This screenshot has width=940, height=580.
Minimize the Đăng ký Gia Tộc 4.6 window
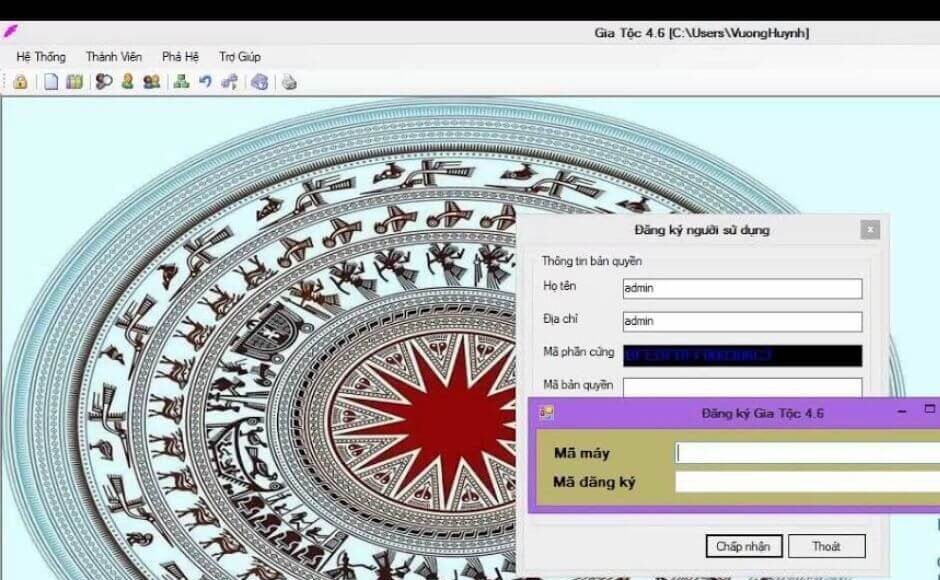click(902, 412)
